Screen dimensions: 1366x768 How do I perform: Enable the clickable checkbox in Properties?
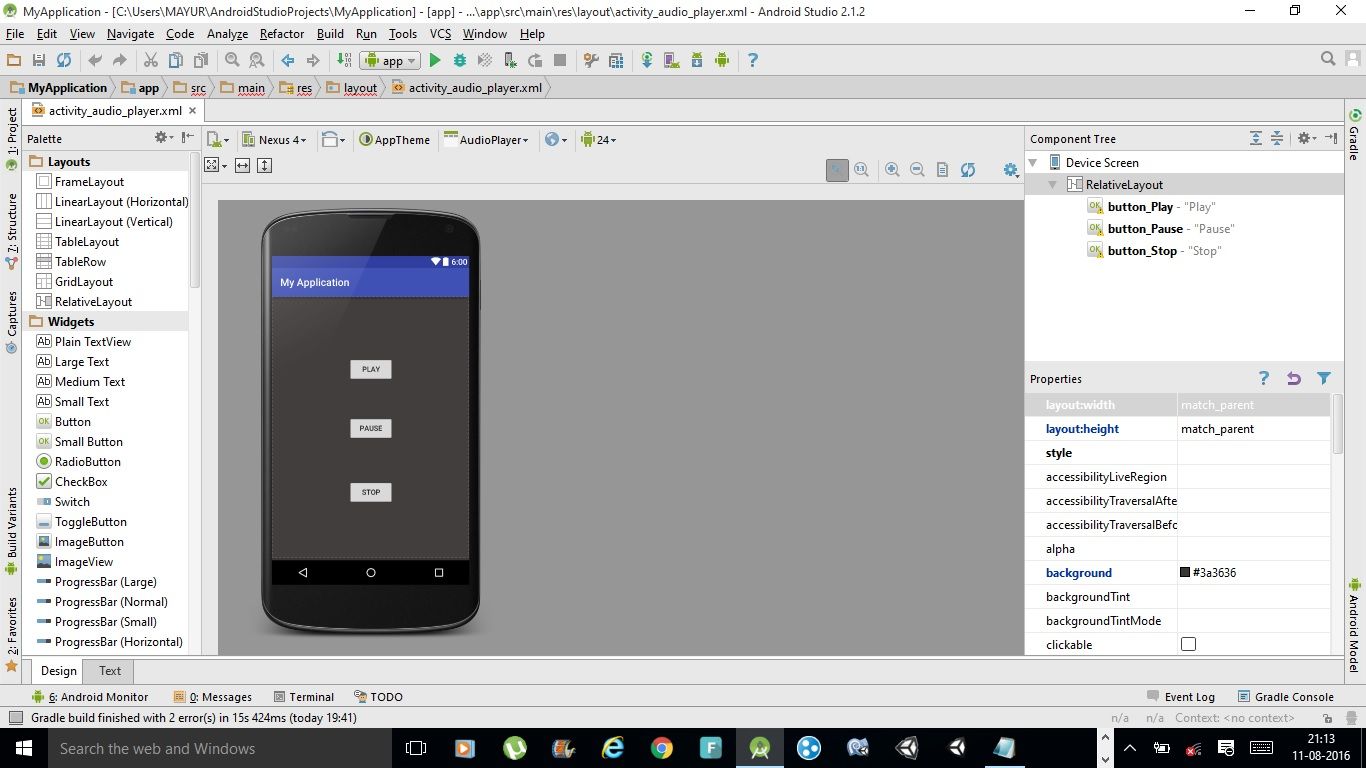tap(1188, 645)
